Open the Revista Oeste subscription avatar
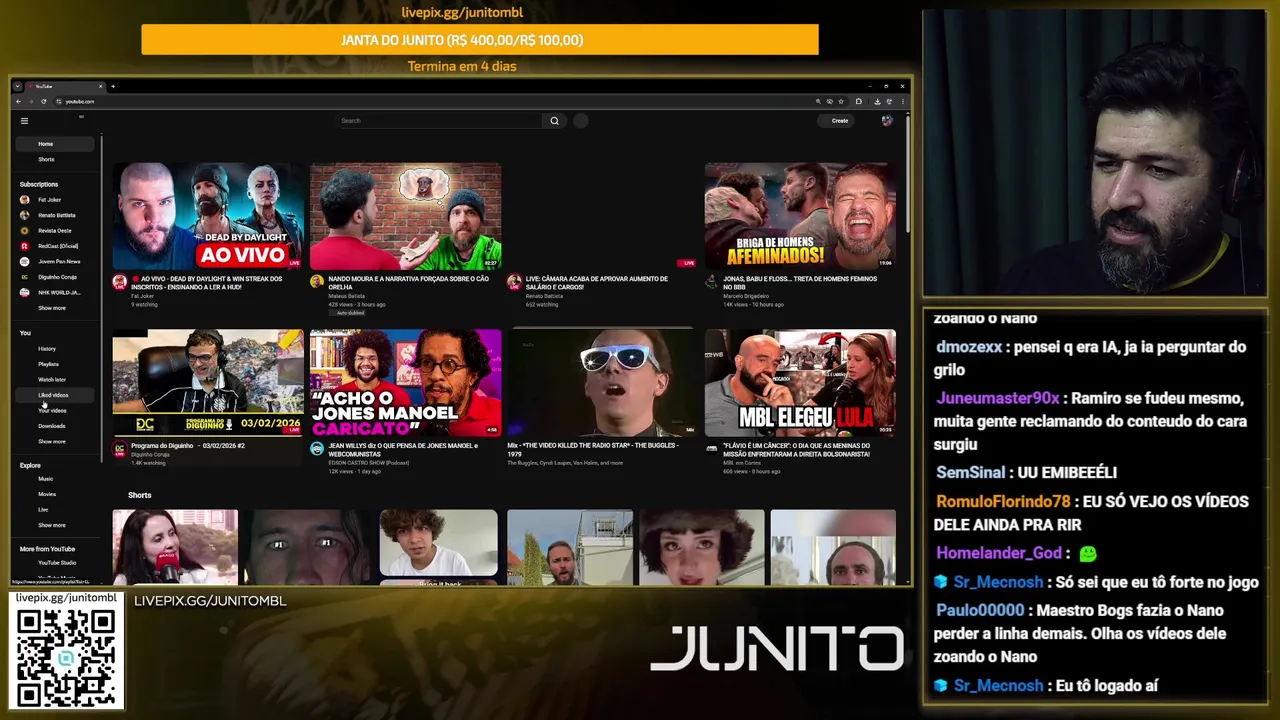 (25, 231)
